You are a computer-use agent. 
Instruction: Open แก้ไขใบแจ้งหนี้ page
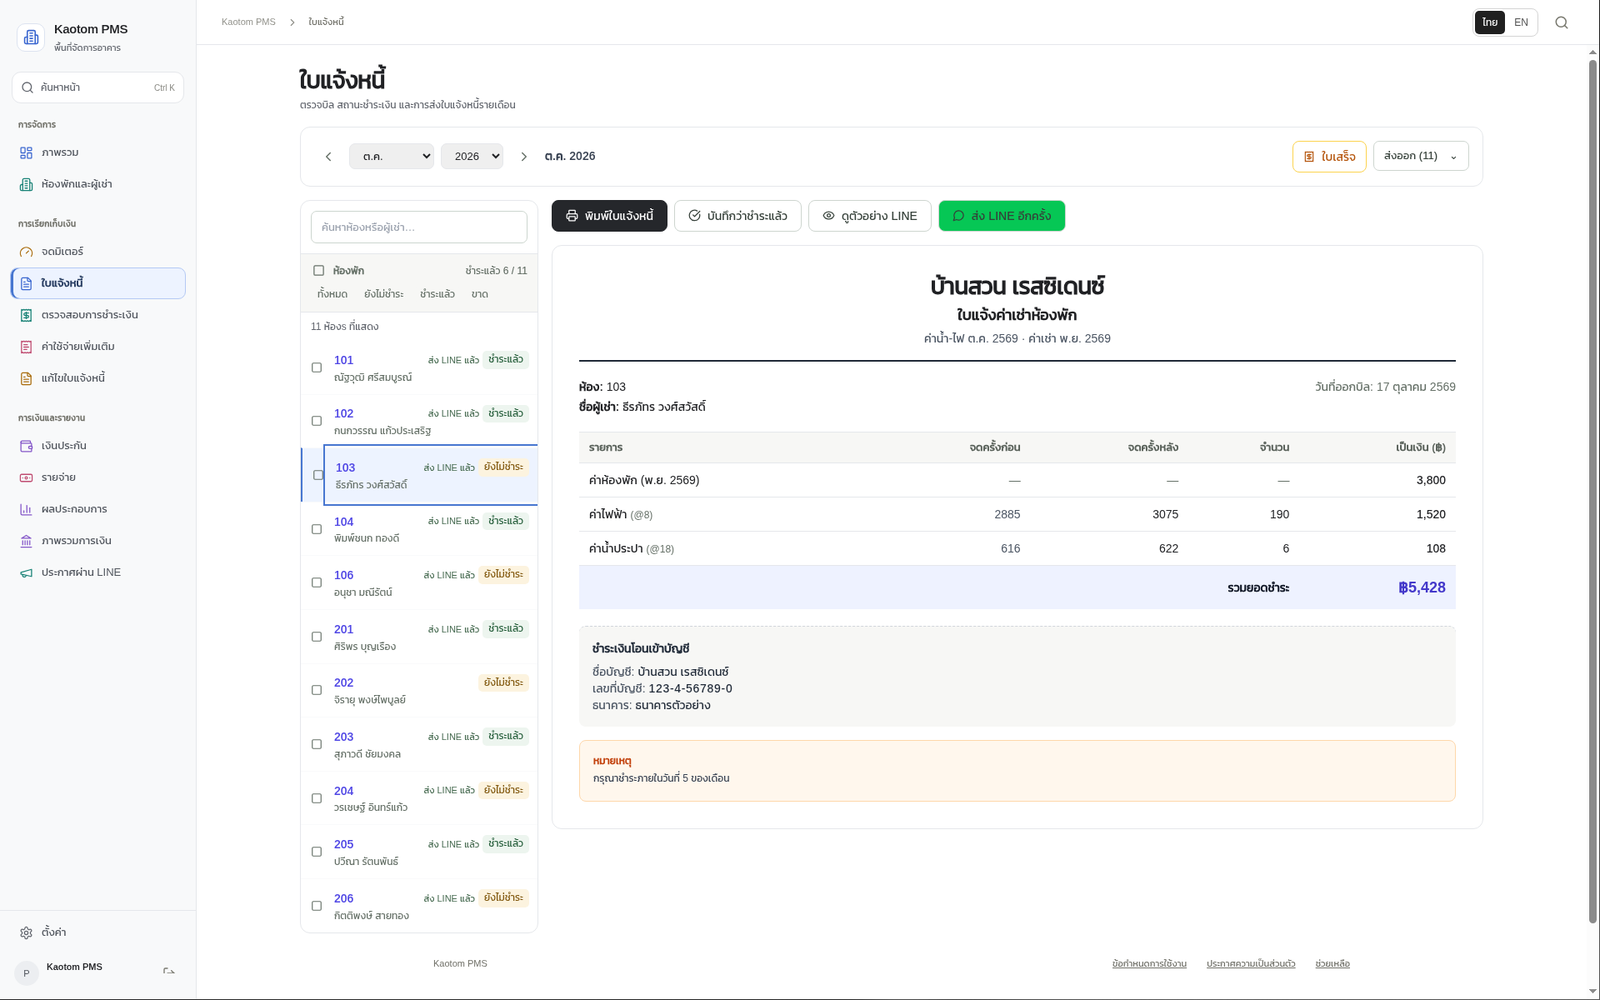98,378
